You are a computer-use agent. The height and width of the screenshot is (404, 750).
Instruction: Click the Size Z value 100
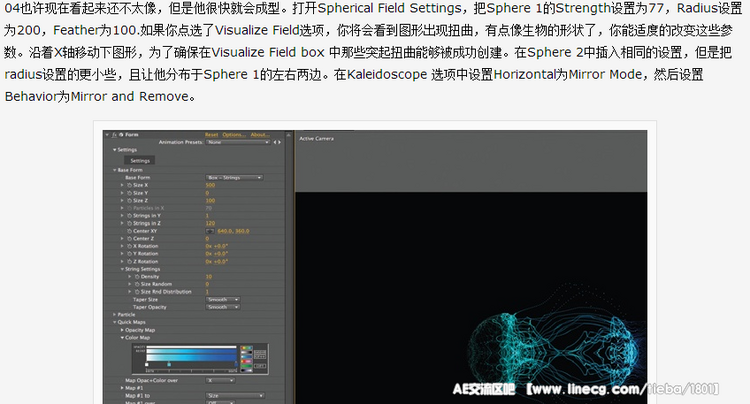210,200
